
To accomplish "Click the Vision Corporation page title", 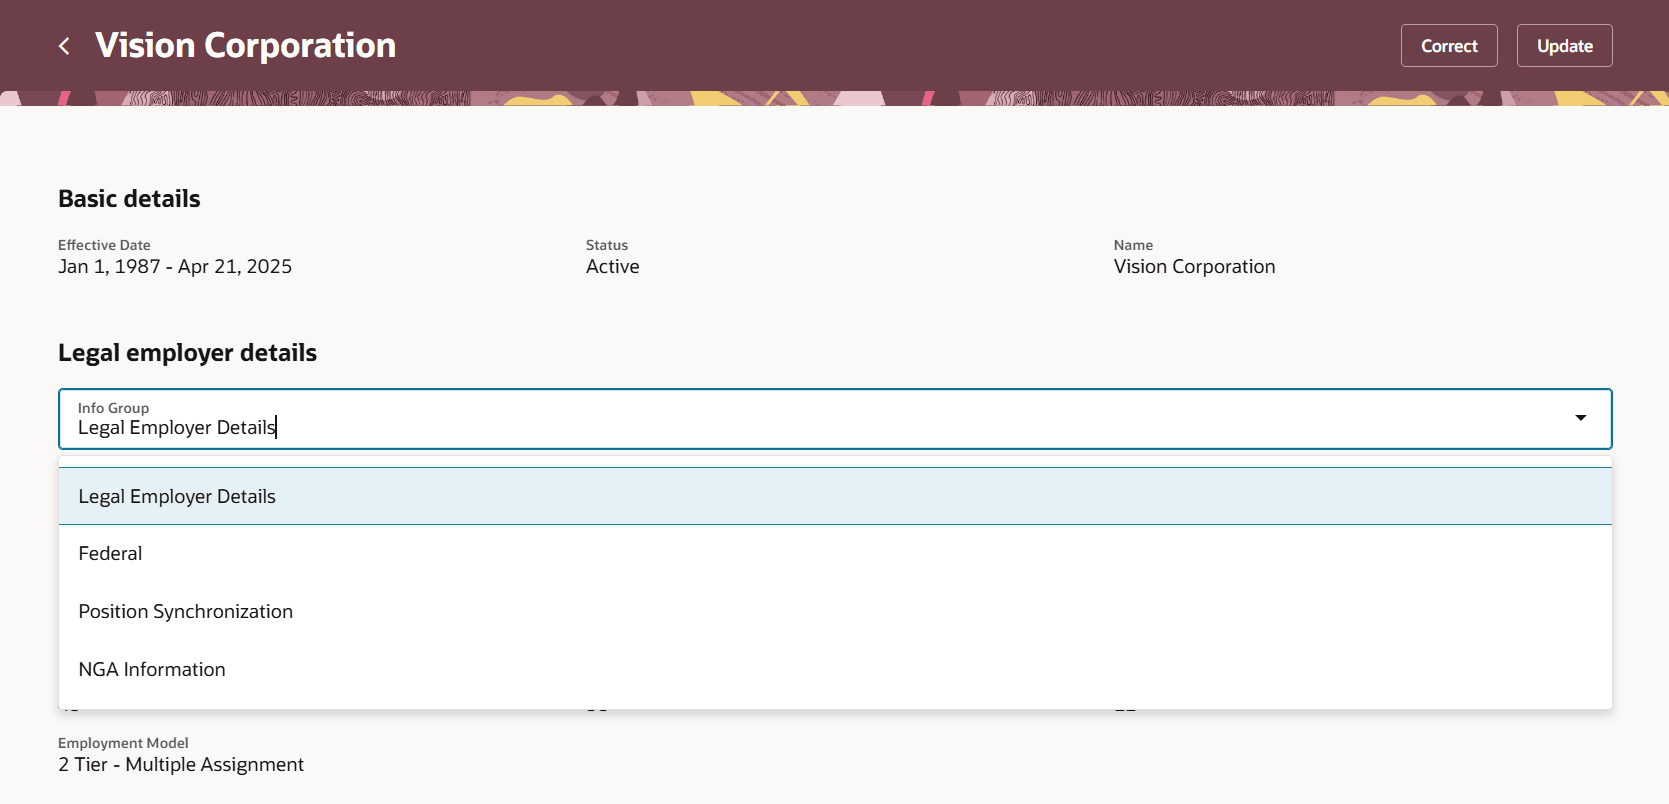I will [245, 46].
